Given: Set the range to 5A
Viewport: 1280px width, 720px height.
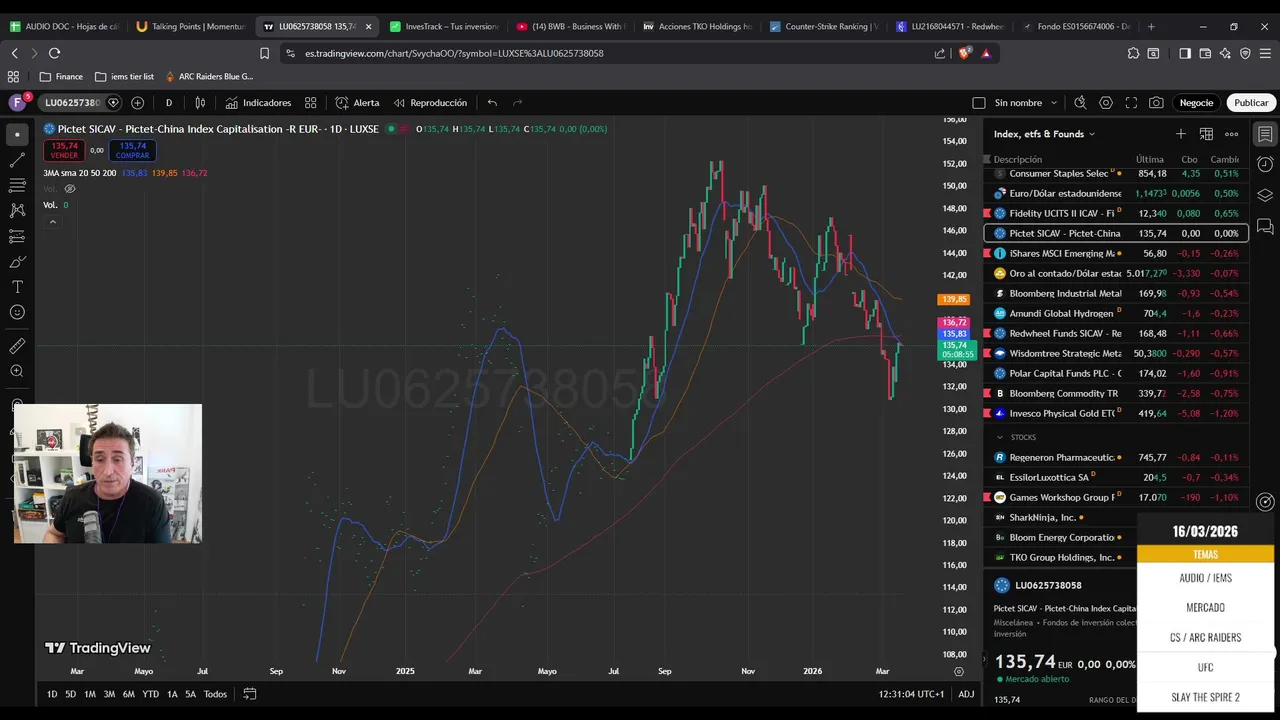Looking at the screenshot, I should [190, 694].
